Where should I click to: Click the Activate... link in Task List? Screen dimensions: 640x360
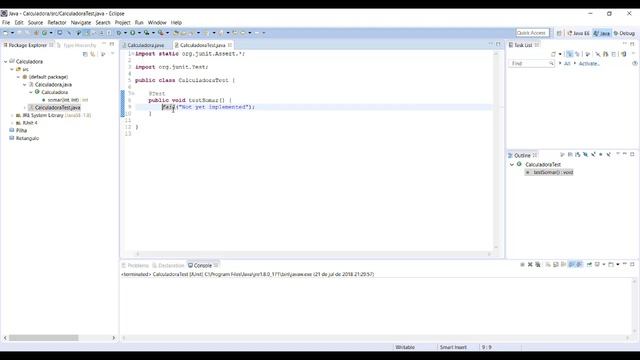point(589,64)
